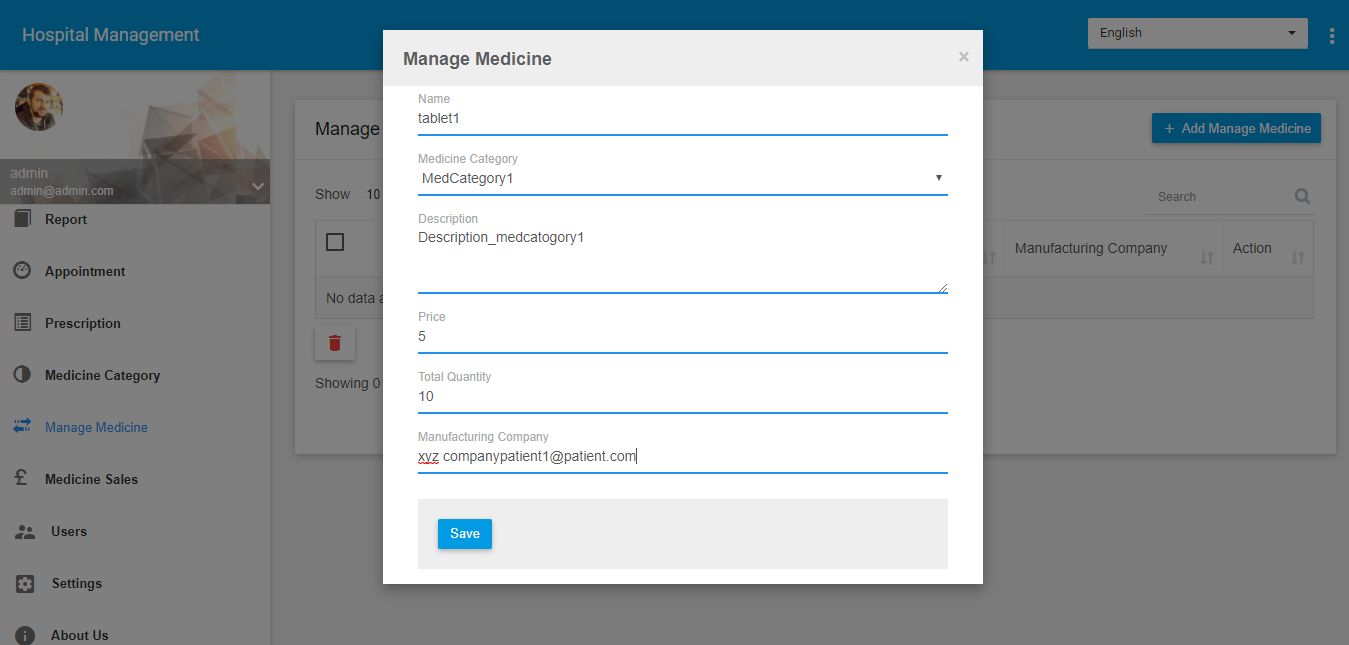
Task: Click the search magnifier icon
Action: pos(1302,196)
